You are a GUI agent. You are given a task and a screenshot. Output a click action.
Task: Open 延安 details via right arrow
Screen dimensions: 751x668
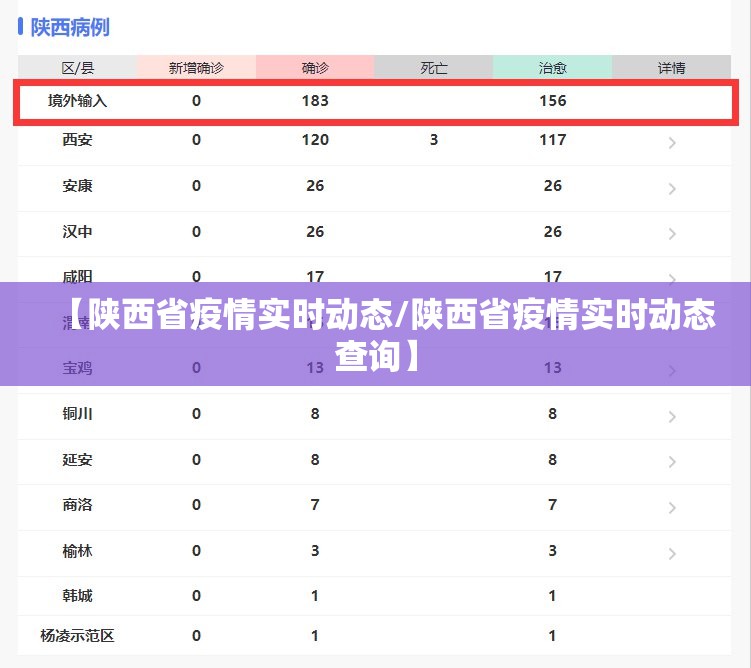point(672,463)
